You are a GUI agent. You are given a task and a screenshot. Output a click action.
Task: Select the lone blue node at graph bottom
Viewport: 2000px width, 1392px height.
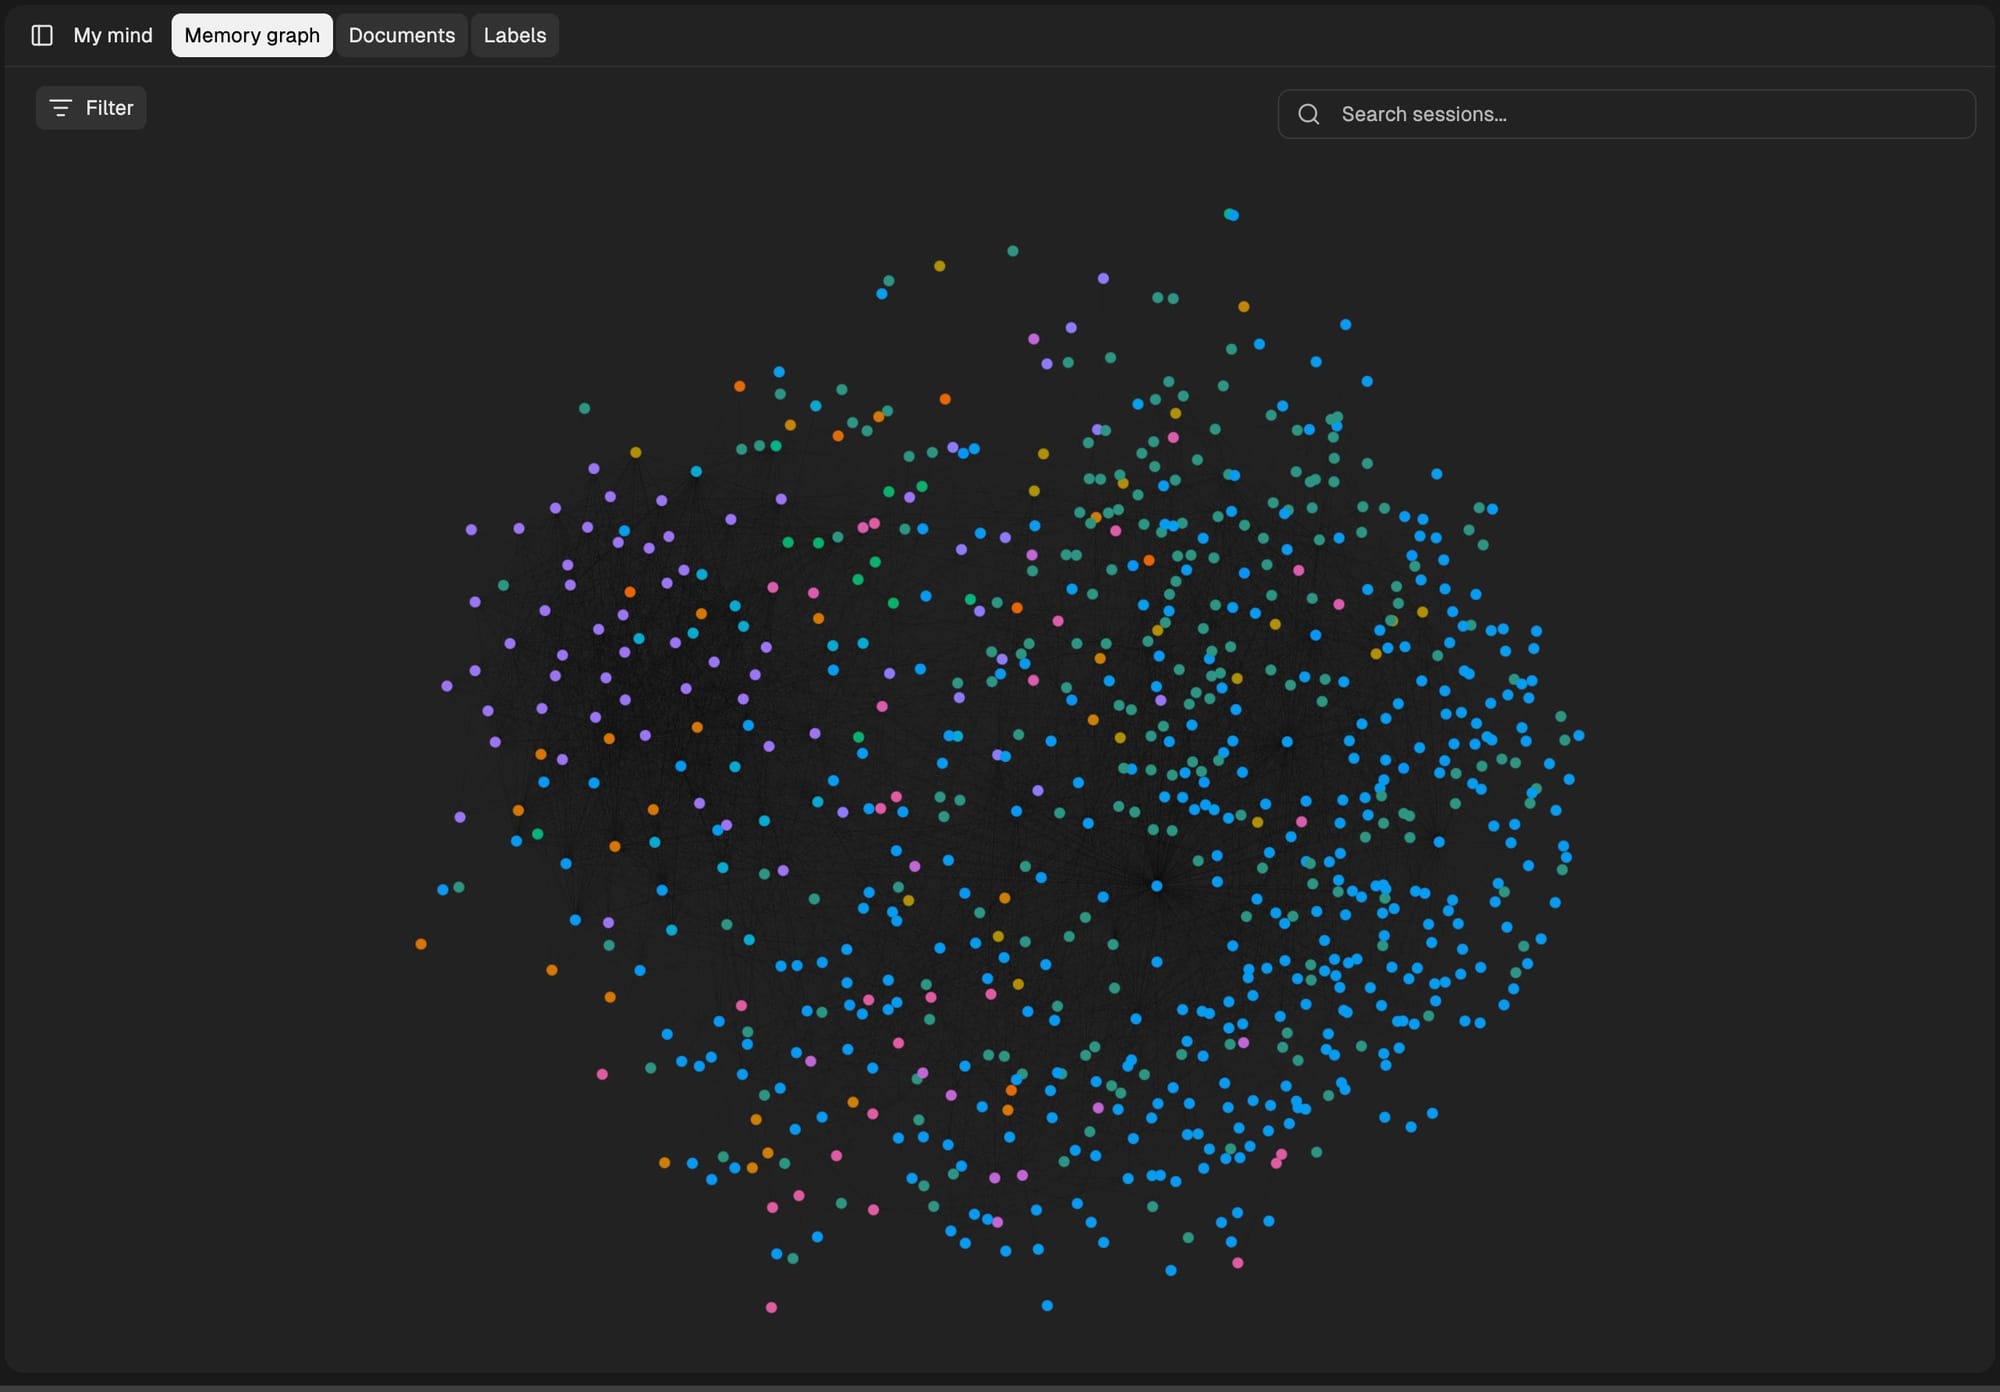[x=1047, y=1305]
